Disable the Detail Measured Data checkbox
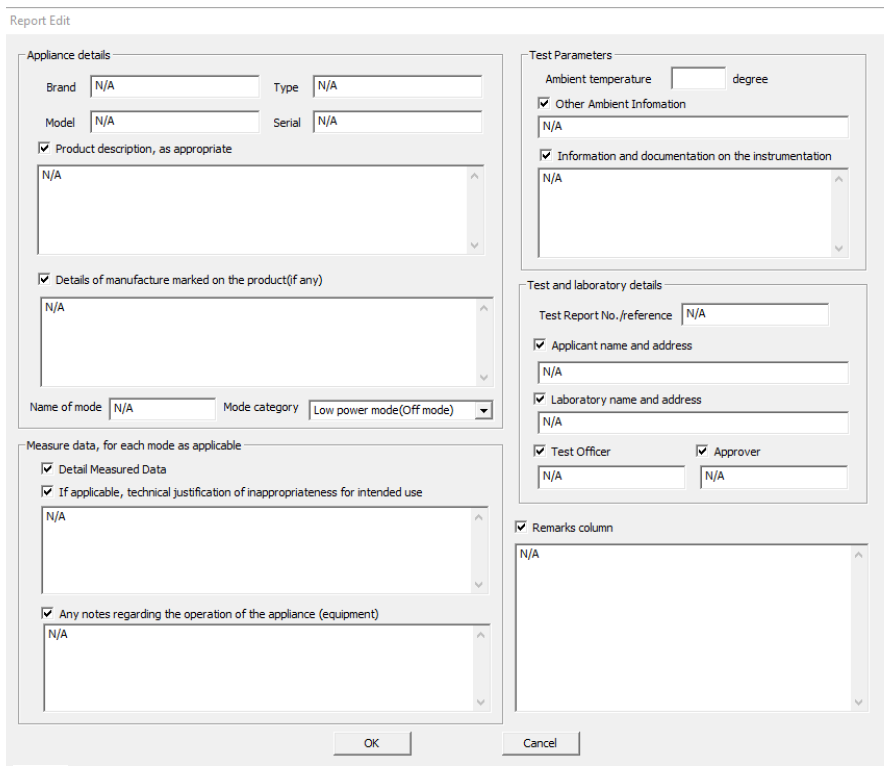888x769 pixels. 47,469
